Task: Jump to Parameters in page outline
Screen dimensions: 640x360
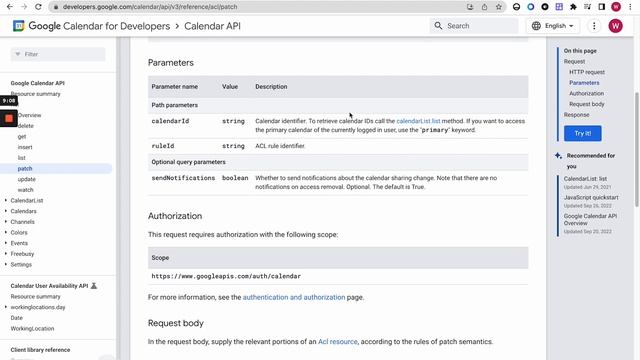Action: coord(584,83)
